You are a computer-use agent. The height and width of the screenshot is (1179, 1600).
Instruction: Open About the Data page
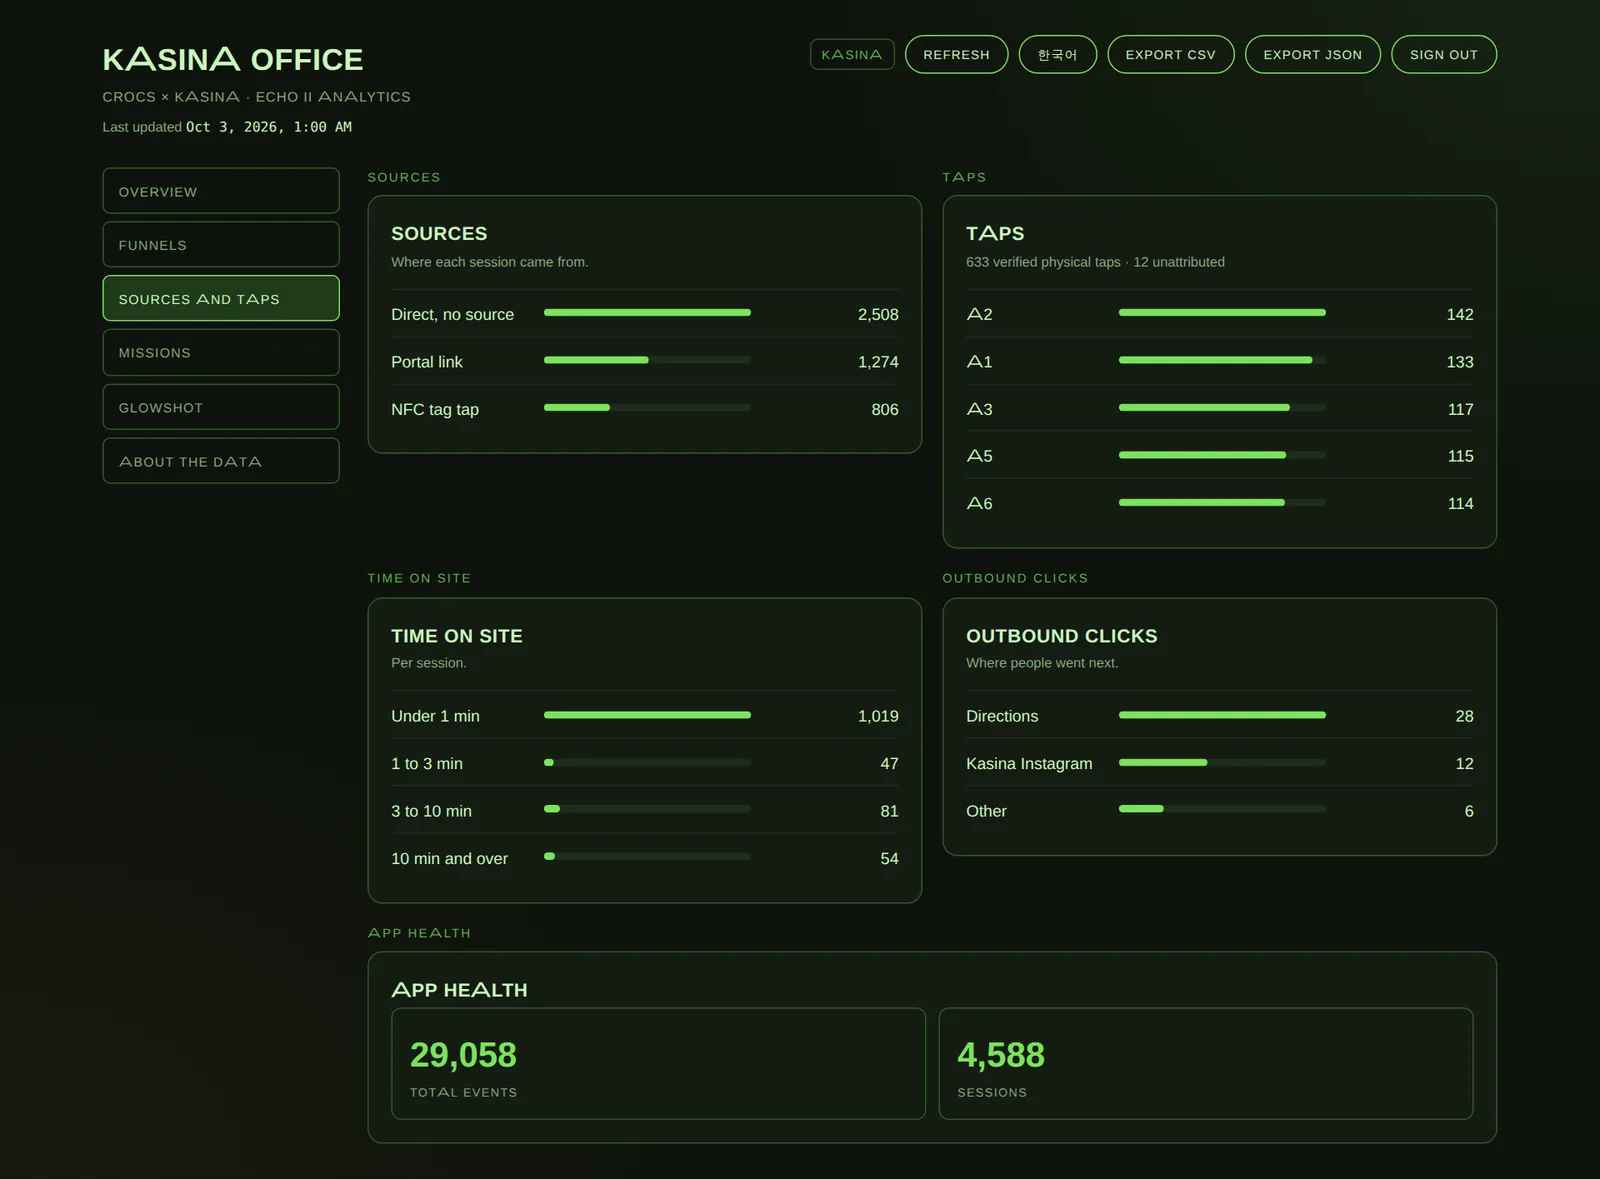coord(221,461)
